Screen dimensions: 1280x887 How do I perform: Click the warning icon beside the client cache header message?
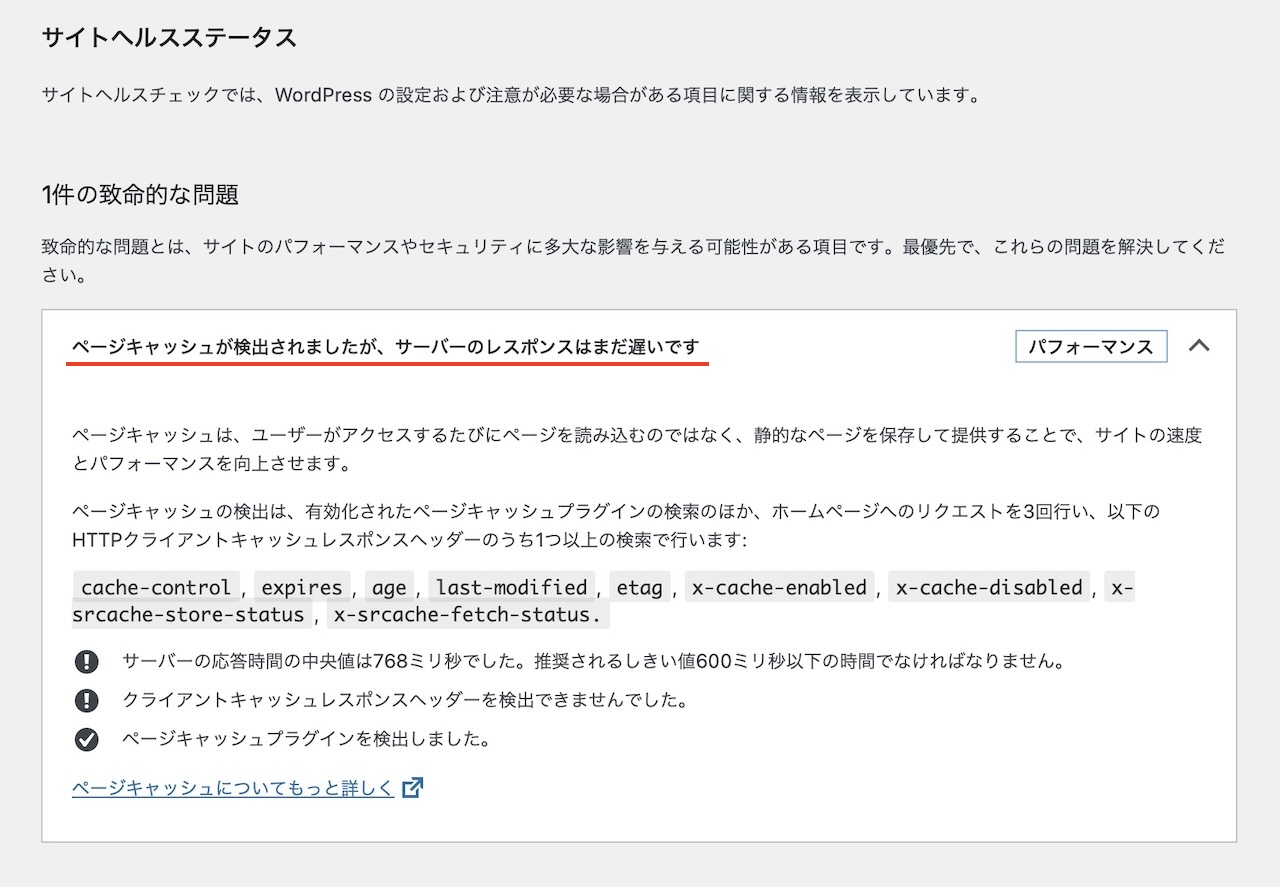coord(87,700)
